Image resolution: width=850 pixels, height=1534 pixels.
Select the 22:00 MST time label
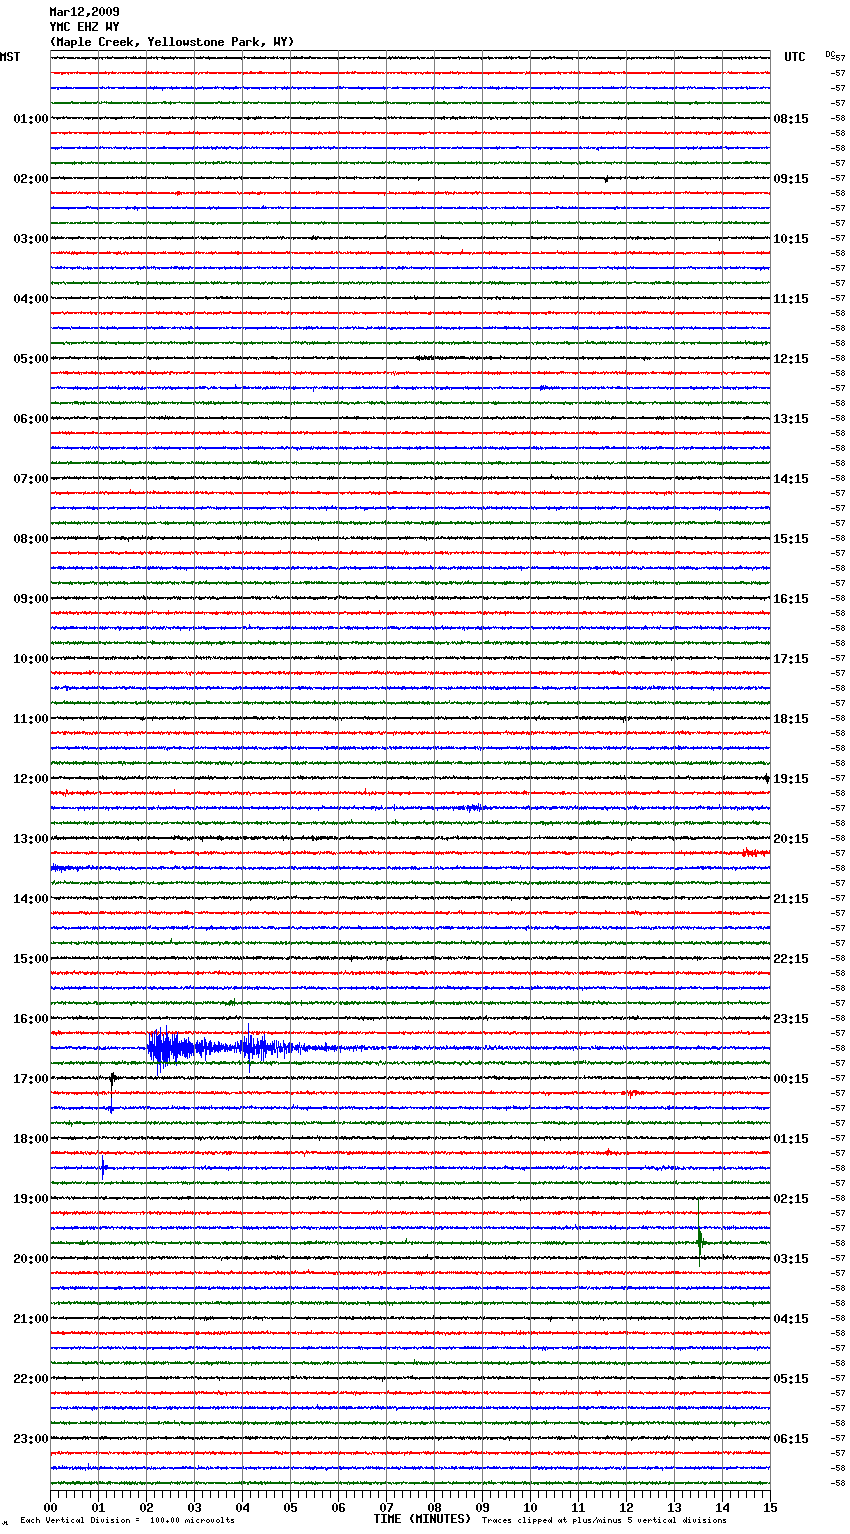(31, 1379)
